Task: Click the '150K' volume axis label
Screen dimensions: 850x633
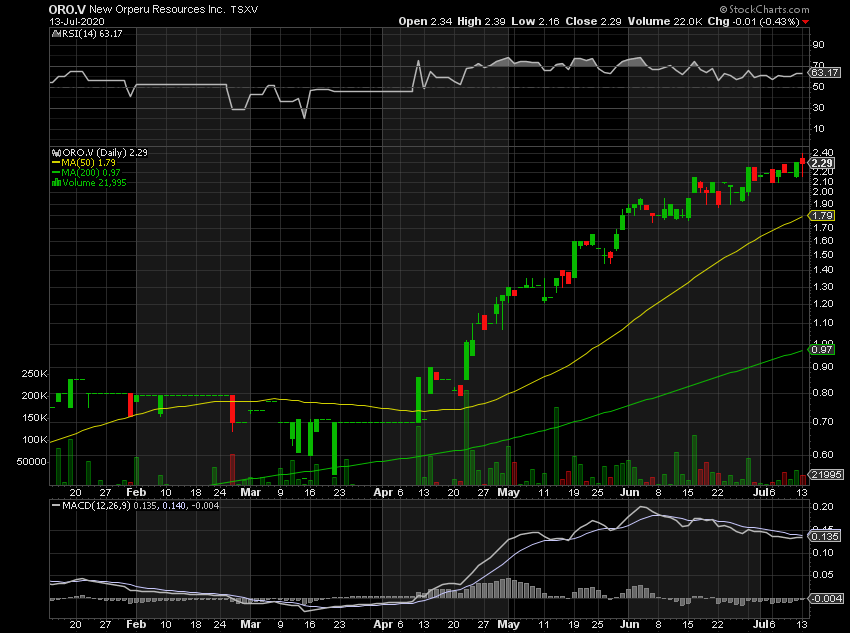Action: [x=35, y=418]
